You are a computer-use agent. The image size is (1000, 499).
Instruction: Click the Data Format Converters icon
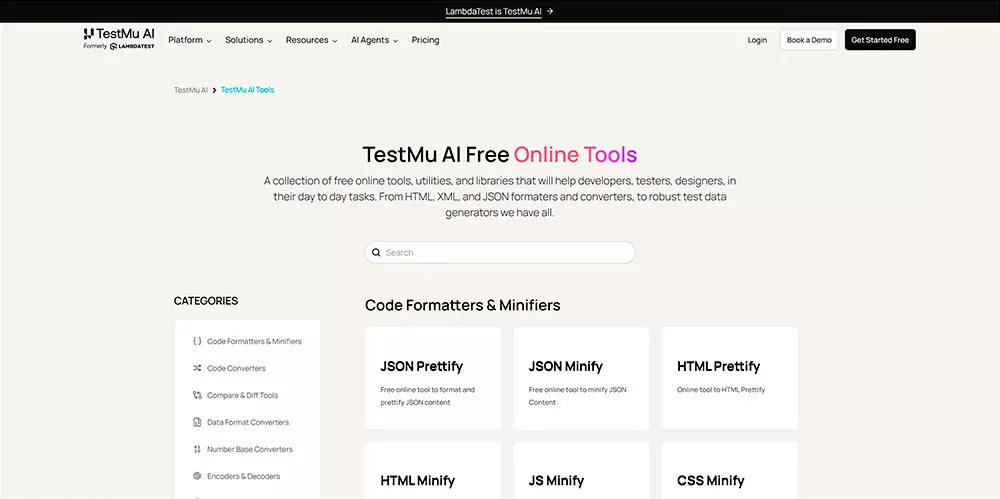point(197,422)
